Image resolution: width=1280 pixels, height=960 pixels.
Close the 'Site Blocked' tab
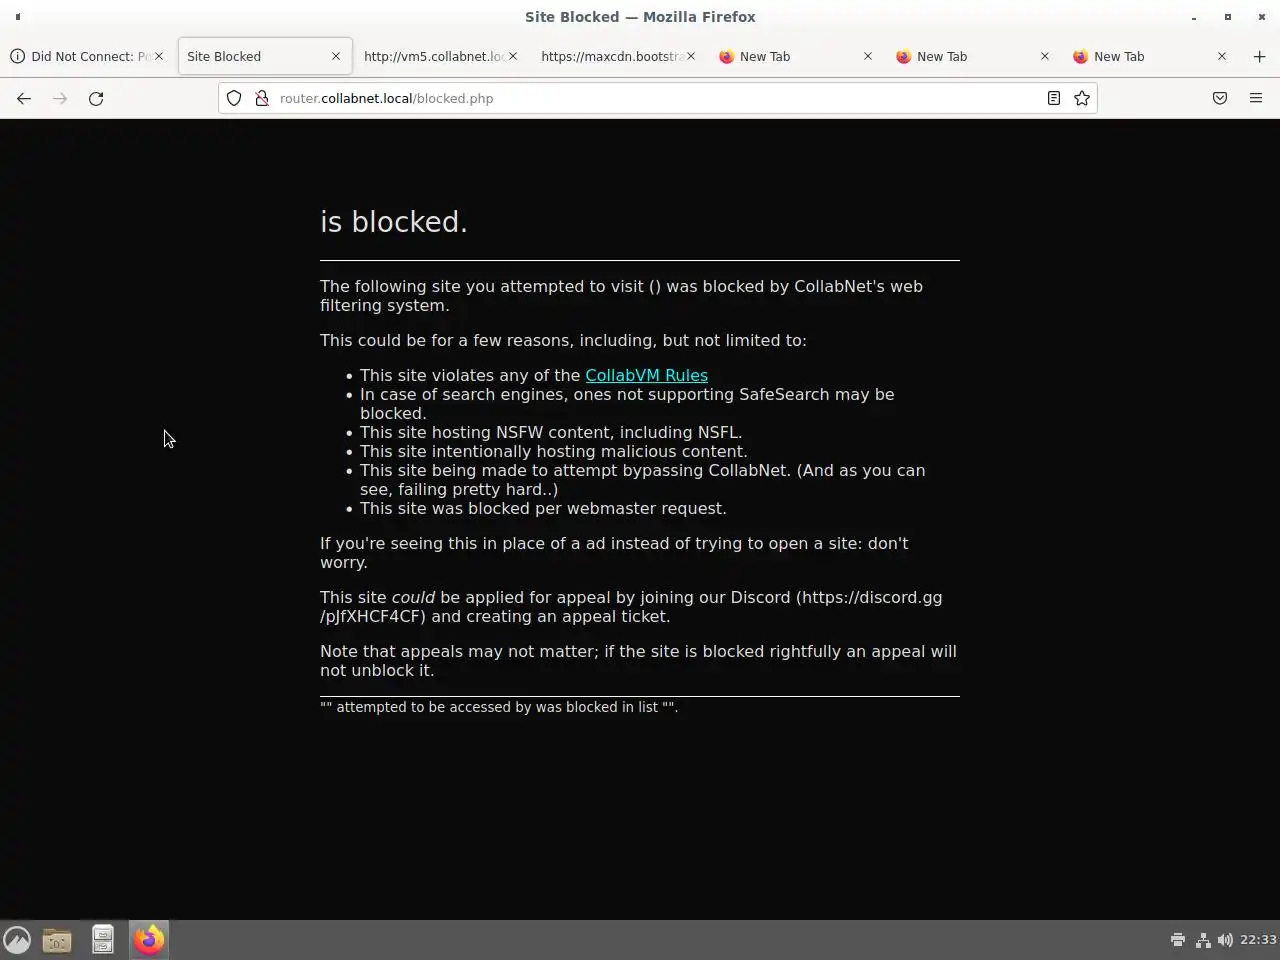tap(336, 56)
